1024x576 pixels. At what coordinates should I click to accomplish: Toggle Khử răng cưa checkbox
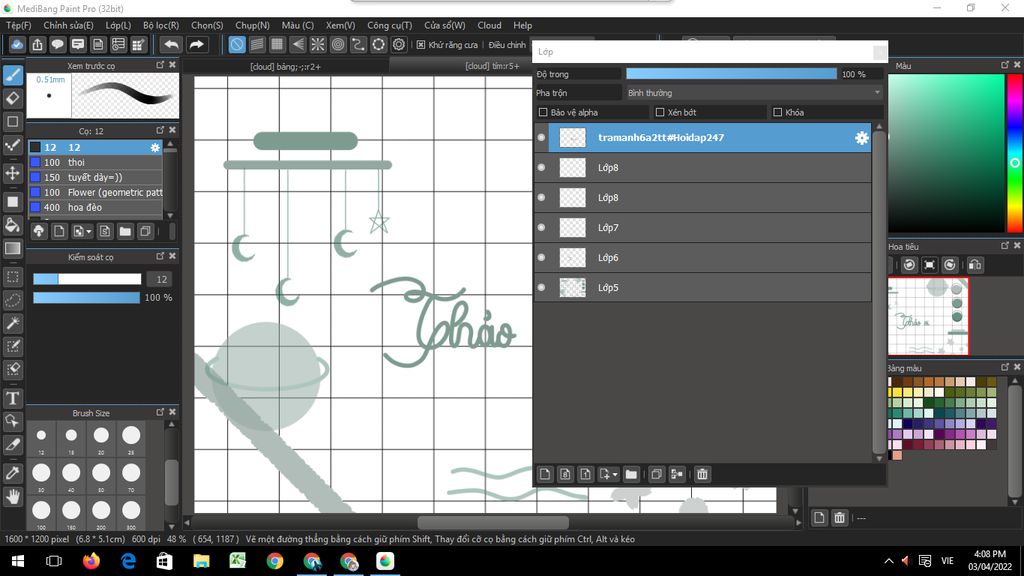pyautogui.click(x=421, y=45)
